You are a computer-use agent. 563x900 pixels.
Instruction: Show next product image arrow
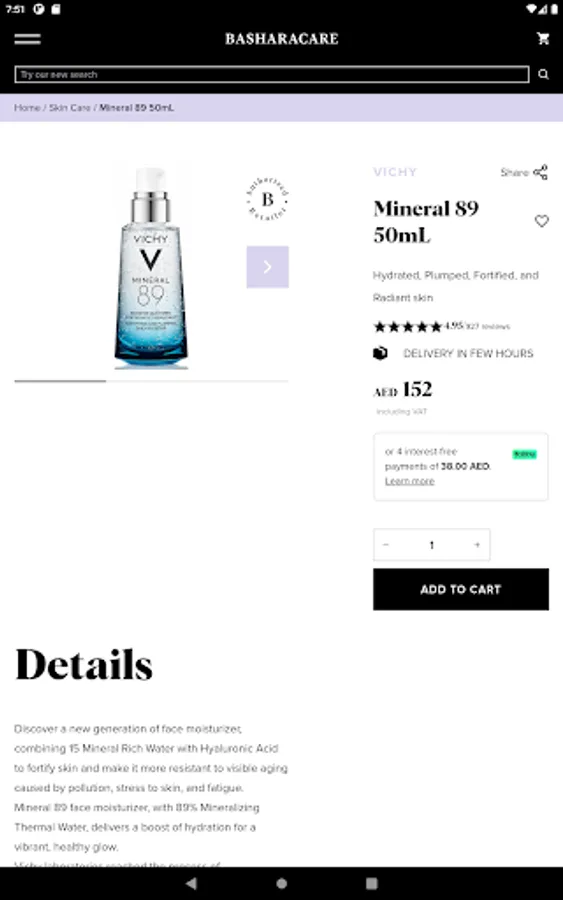click(x=267, y=267)
